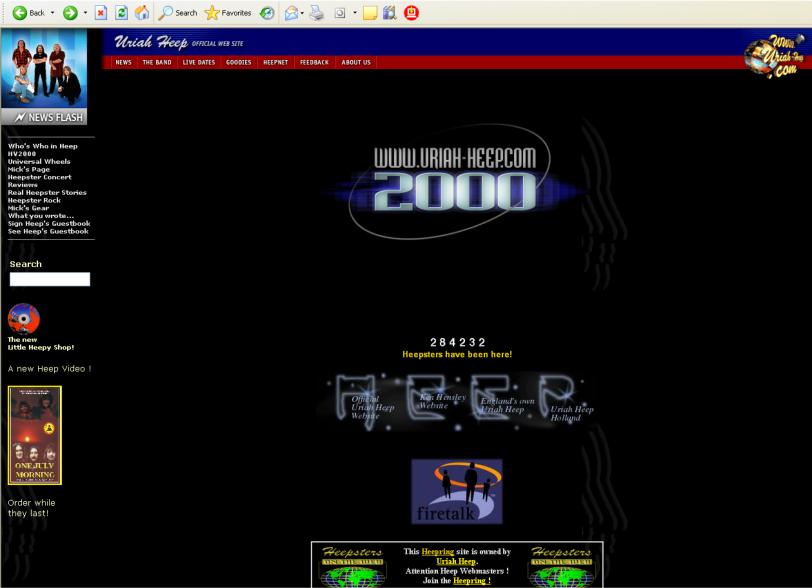Open the Favorites star pane
The width and height of the screenshot is (812, 588).
228,12
